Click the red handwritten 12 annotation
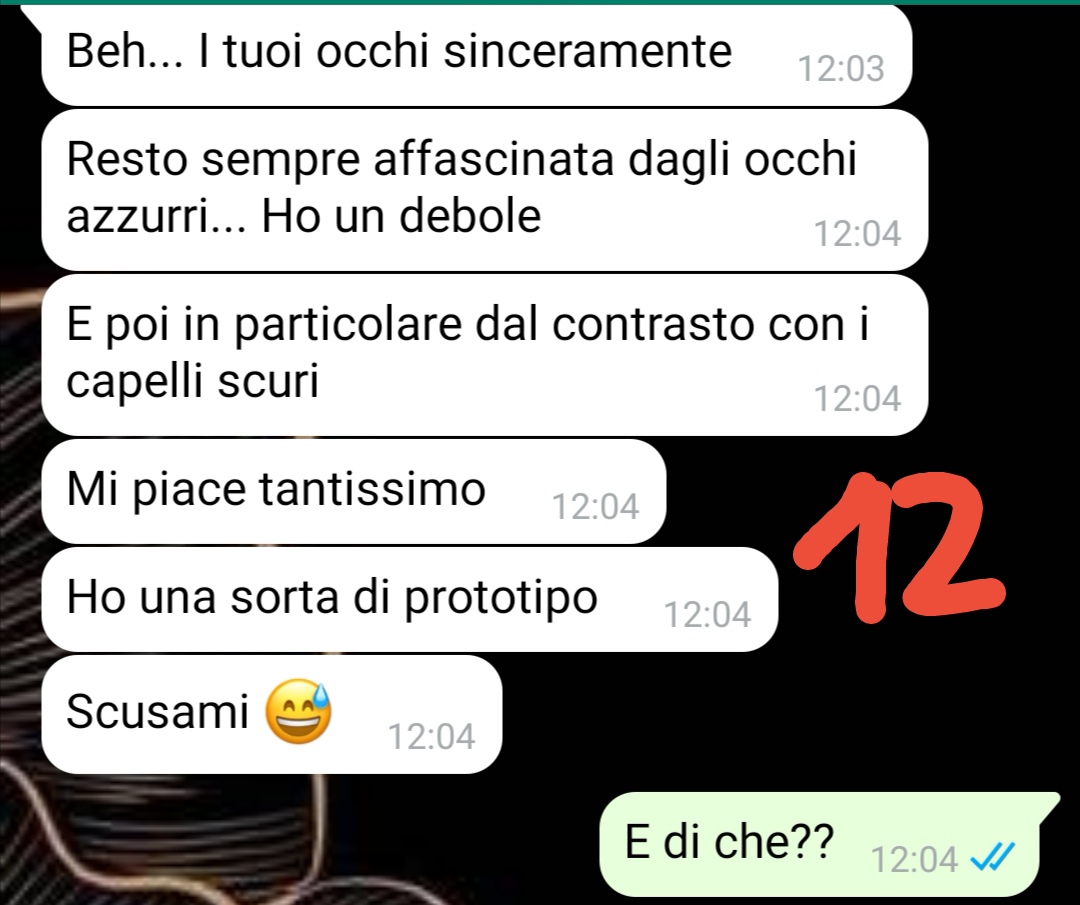Screen dimensions: 1080x905 (900, 548)
